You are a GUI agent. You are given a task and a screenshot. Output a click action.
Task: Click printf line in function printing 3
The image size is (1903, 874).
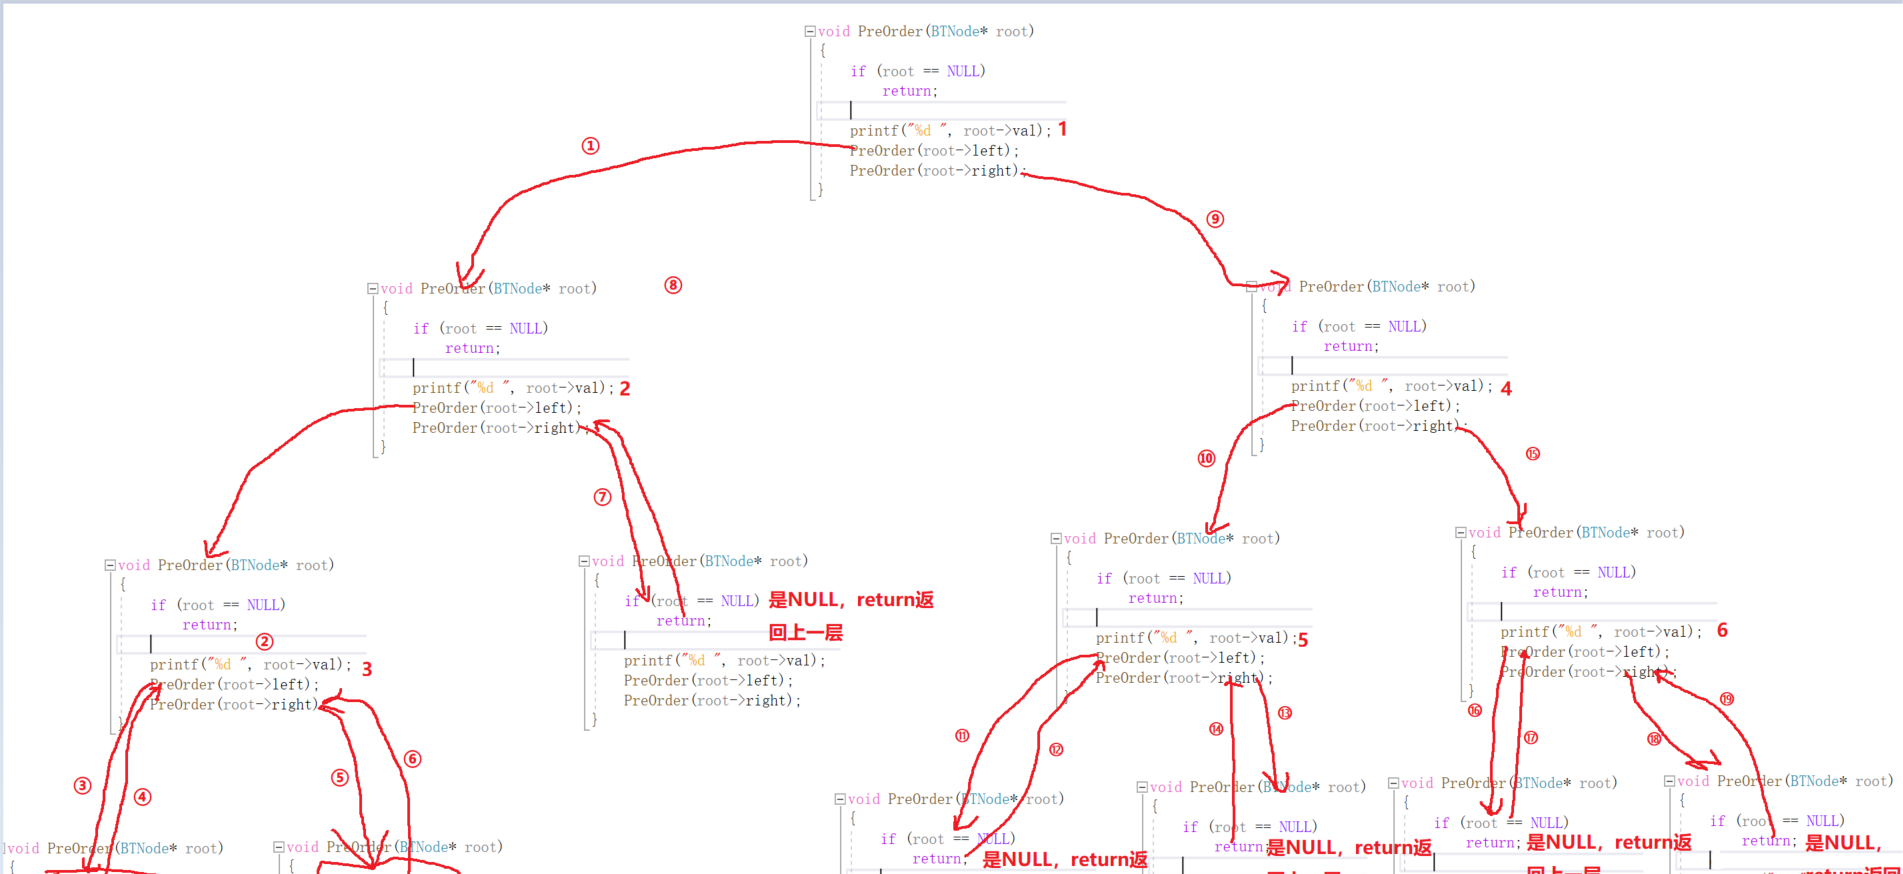[x=251, y=665]
